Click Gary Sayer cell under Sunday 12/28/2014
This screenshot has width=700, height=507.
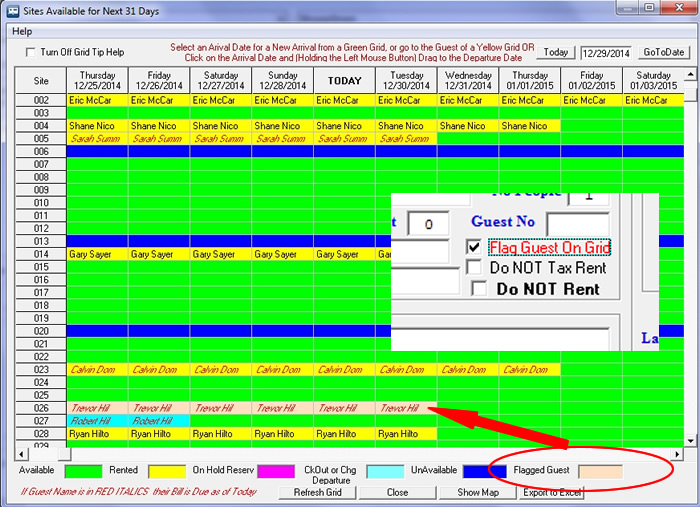pos(283,254)
